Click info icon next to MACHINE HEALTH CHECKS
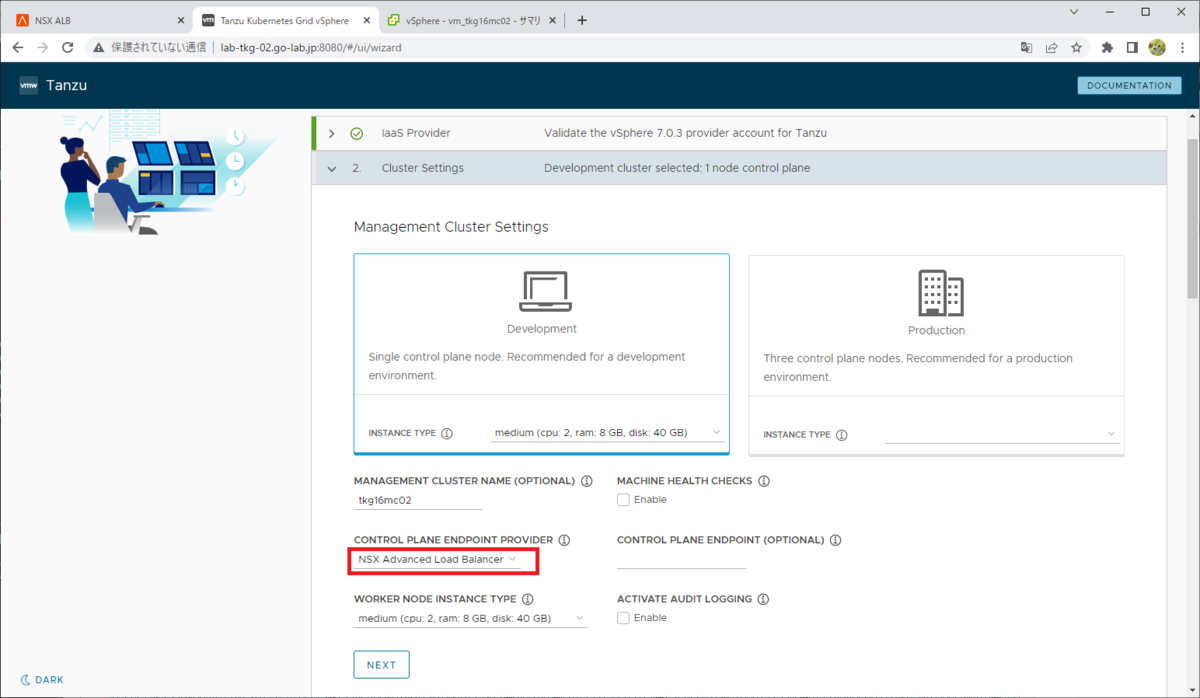The width and height of the screenshot is (1200, 698). click(x=764, y=481)
